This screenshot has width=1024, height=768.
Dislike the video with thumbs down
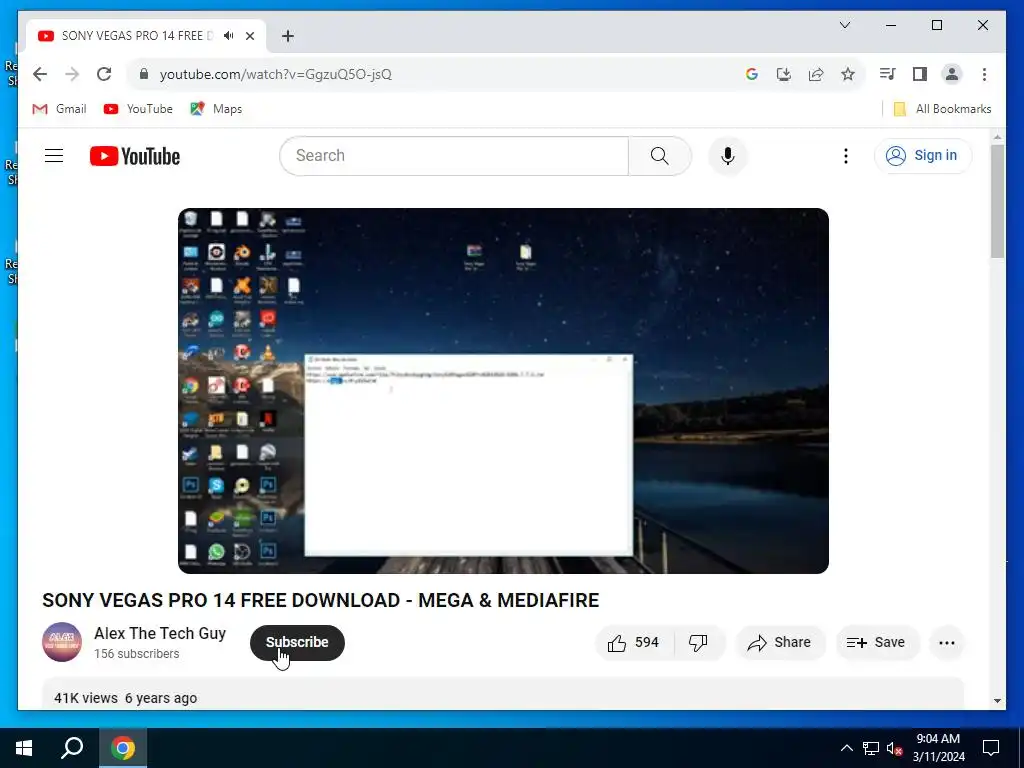698,643
